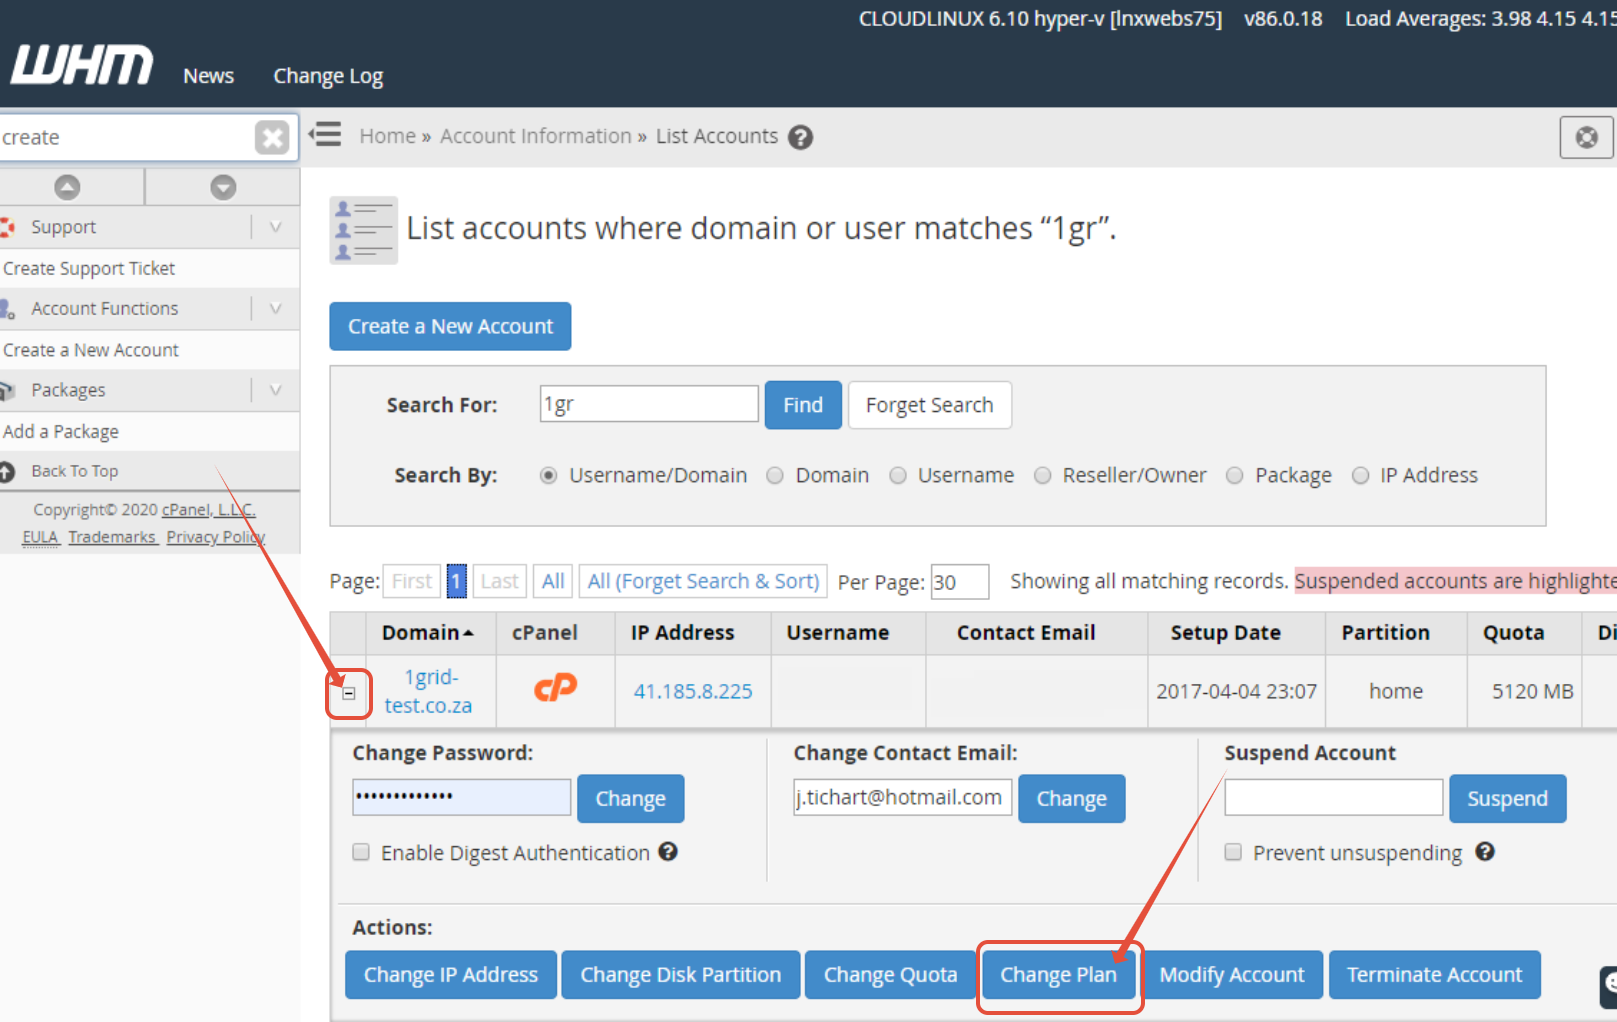Click the Support lifebuoy icon
The height and width of the screenshot is (1022, 1617).
pyautogui.click(x=8, y=227)
